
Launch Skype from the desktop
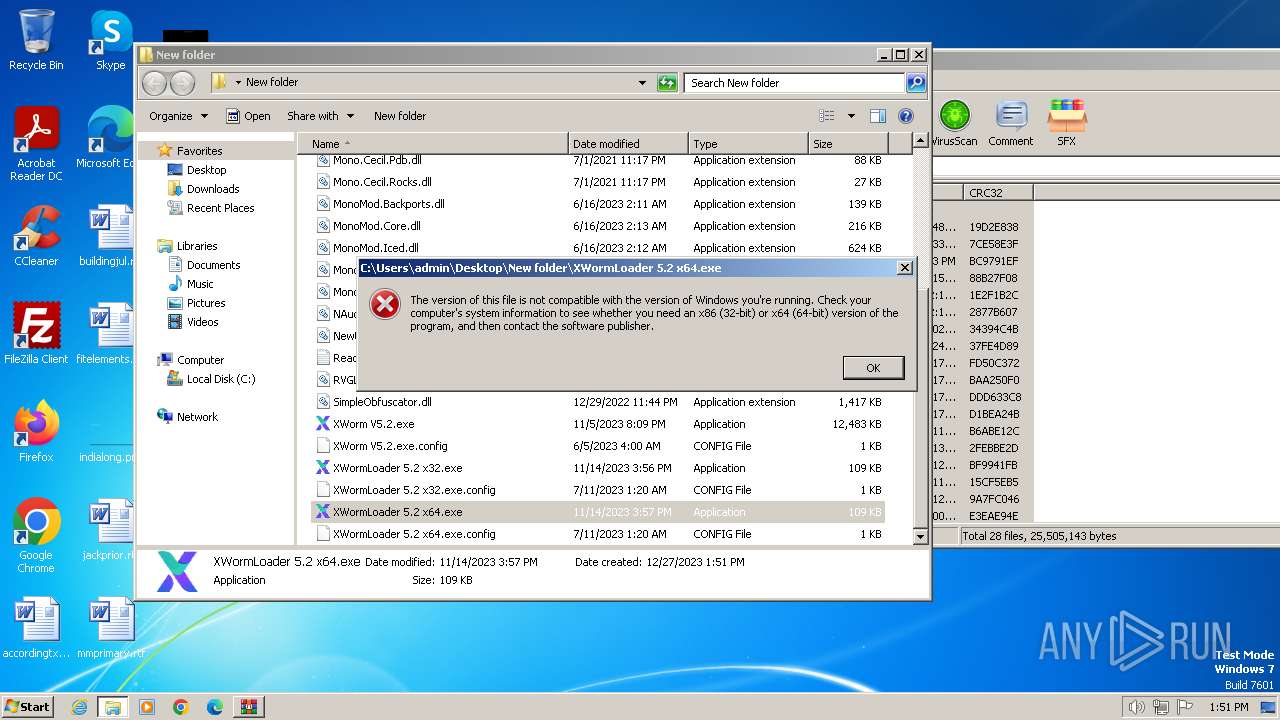pyautogui.click(x=110, y=40)
